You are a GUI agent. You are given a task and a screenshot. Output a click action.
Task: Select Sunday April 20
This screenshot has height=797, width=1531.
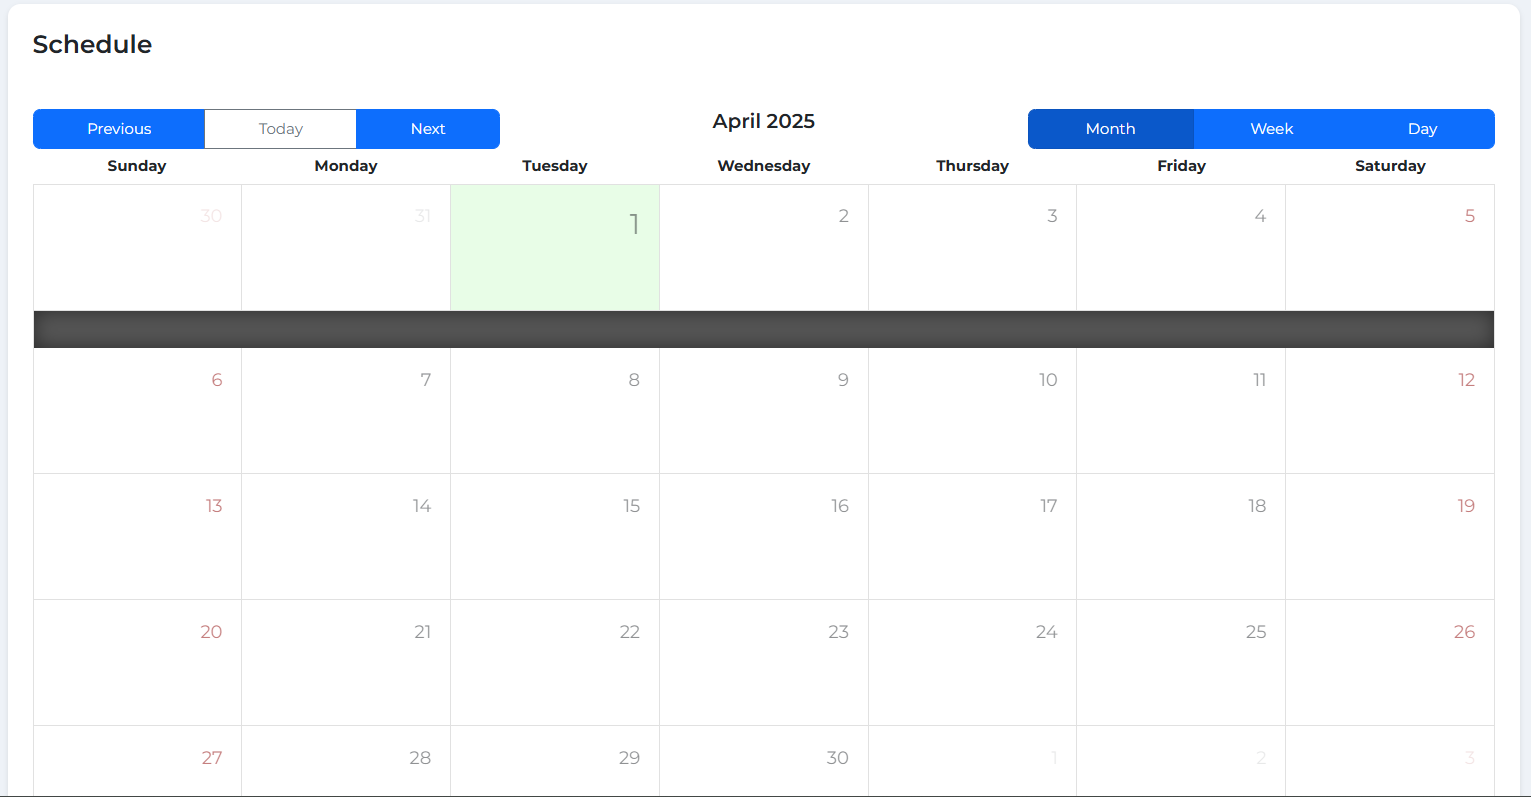coord(138,662)
